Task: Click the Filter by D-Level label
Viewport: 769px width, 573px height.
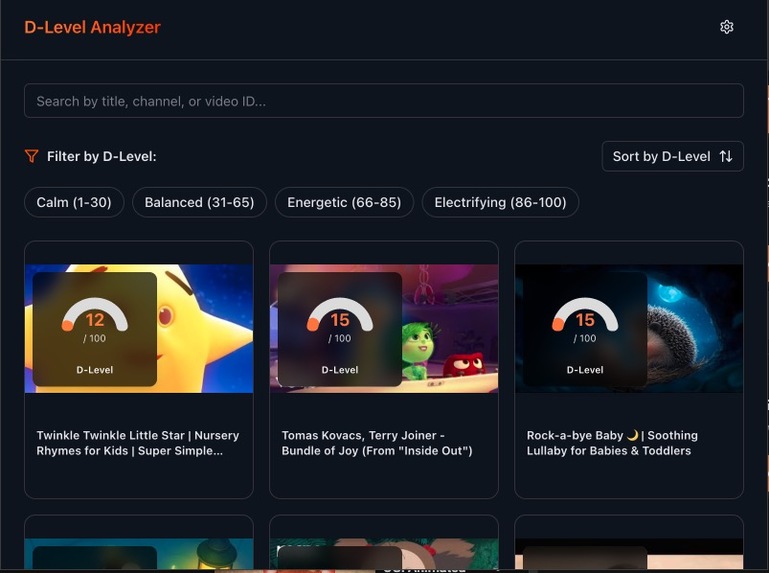Action: point(102,156)
